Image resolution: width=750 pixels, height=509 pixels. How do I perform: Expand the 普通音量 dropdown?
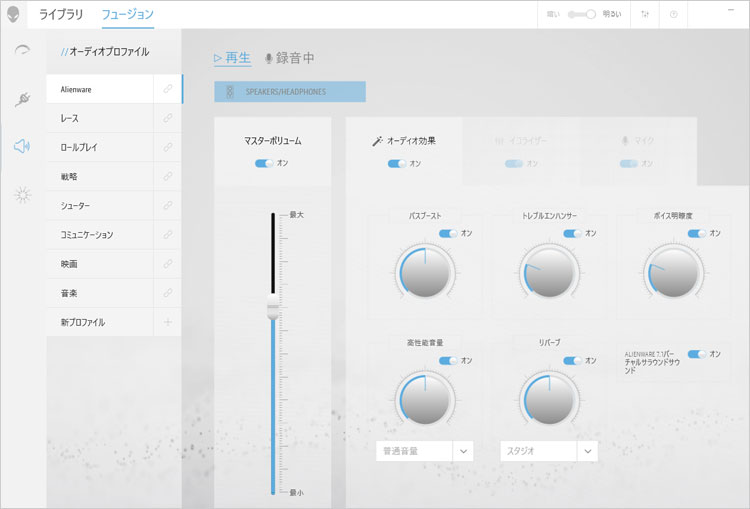click(x=463, y=451)
